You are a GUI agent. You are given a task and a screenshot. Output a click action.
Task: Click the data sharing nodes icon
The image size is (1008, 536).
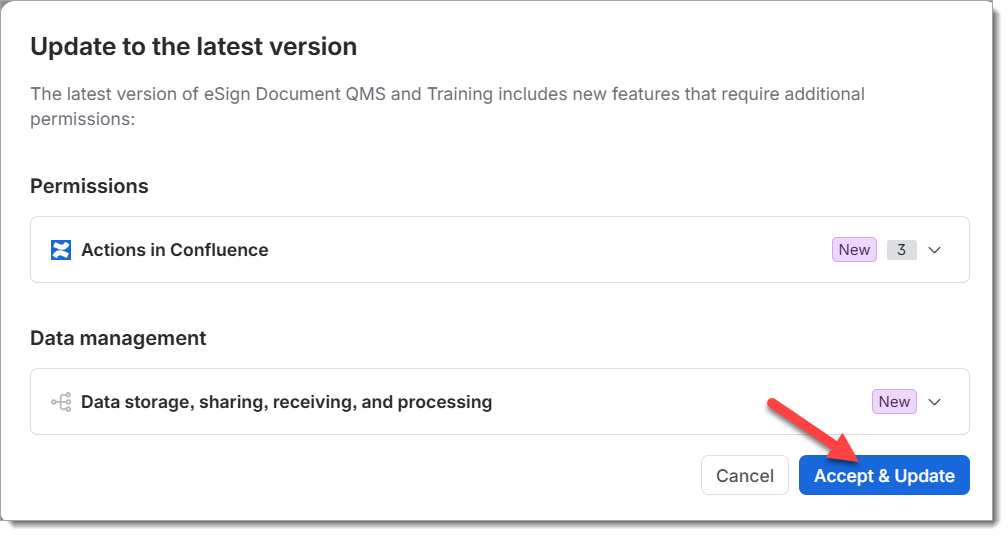(61, 402)
